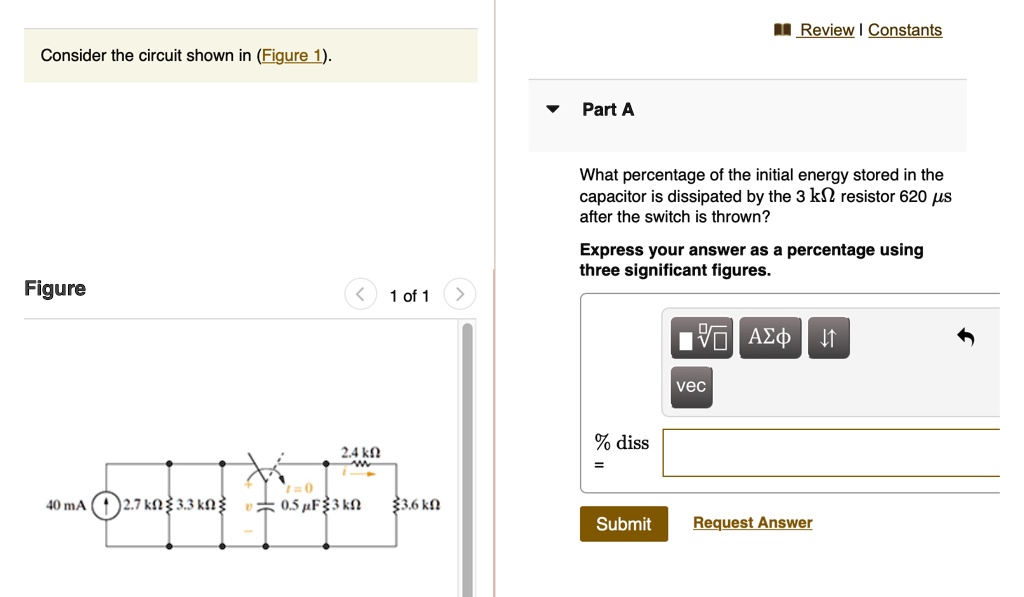Image resolution: width=1024 pixels, height=597 pixels.
Task: Click the up-down arrows unit conversion icon
Action: pos(828,337)
